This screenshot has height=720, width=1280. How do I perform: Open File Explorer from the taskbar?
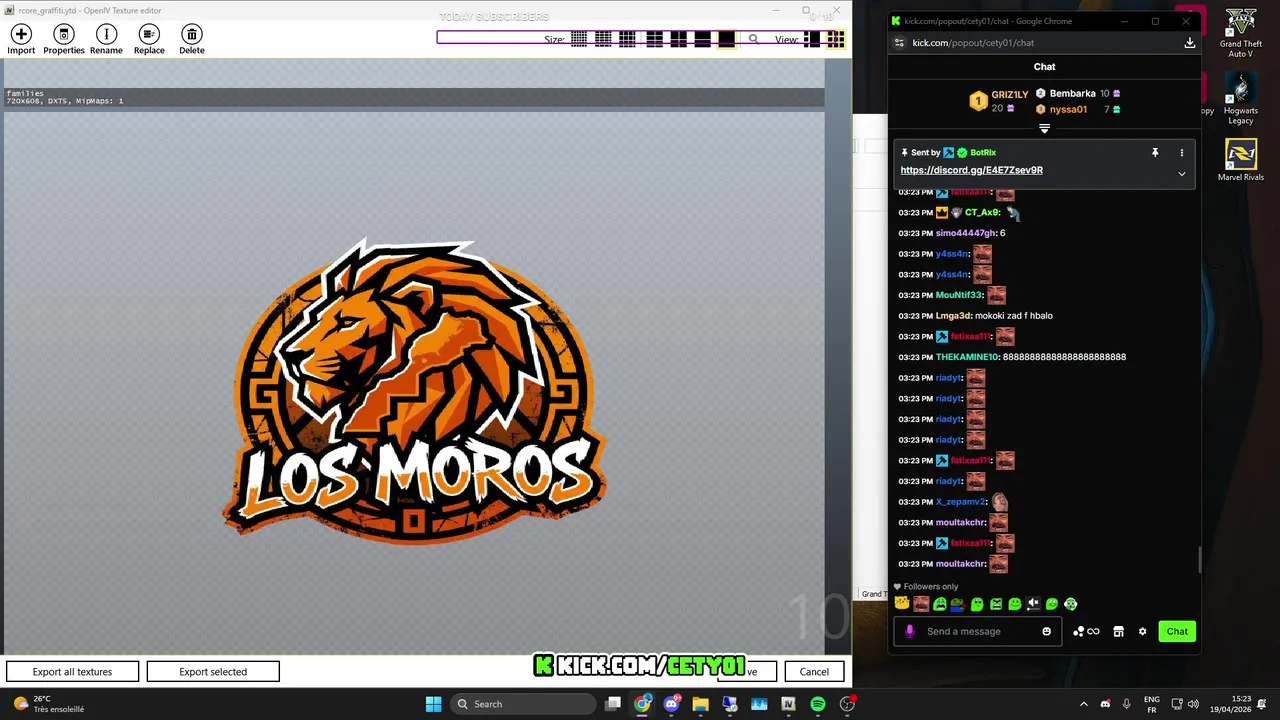coord(700,704)
